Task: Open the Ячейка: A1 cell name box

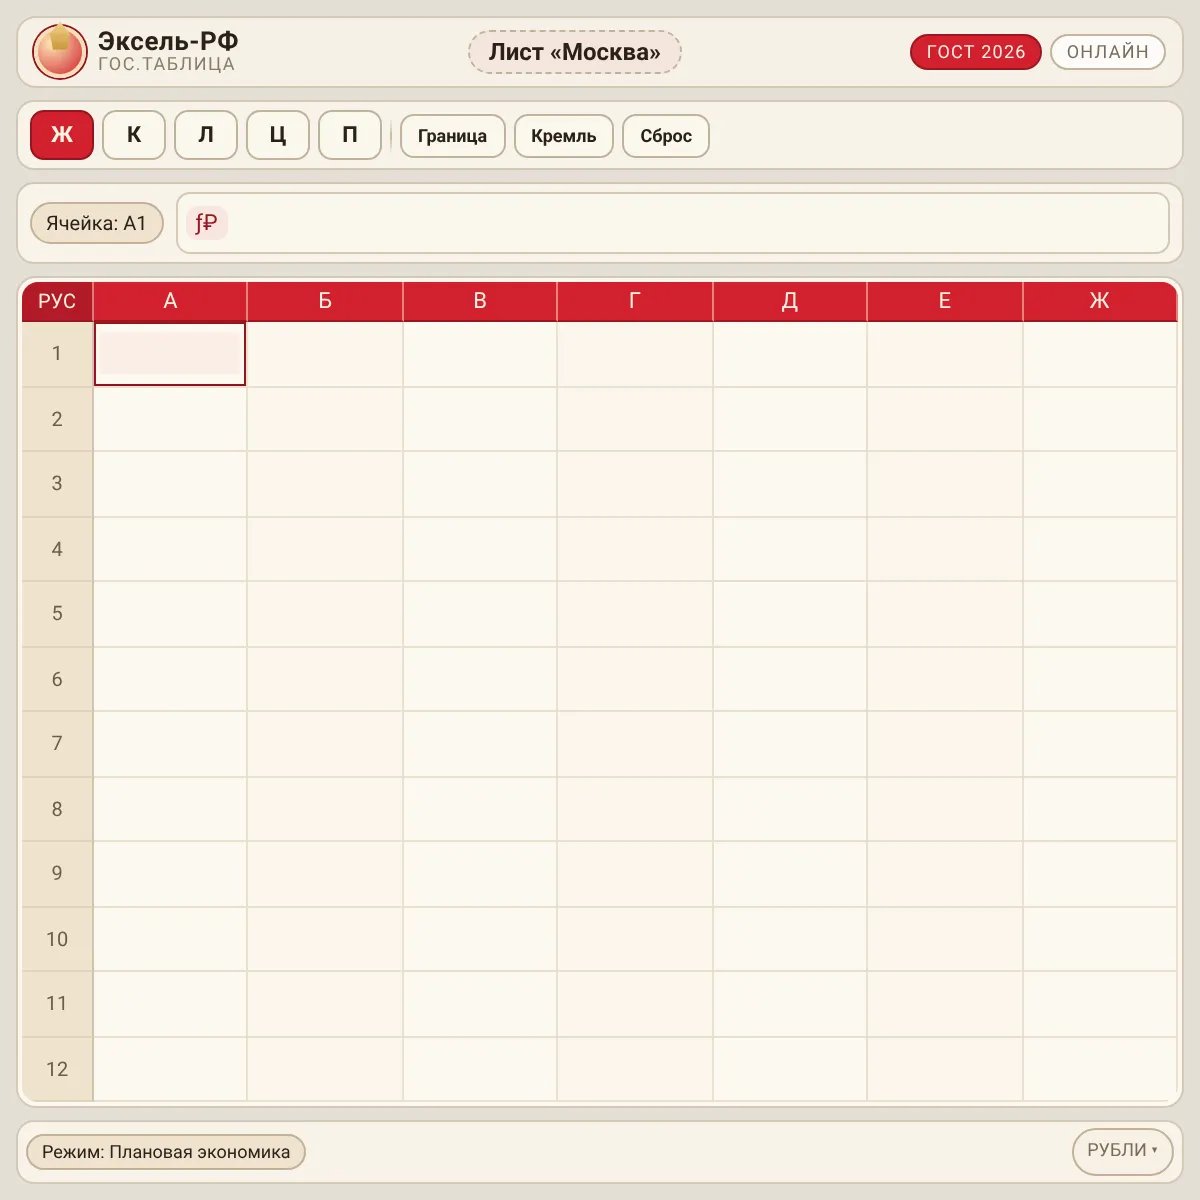Action: pos(97,223)
